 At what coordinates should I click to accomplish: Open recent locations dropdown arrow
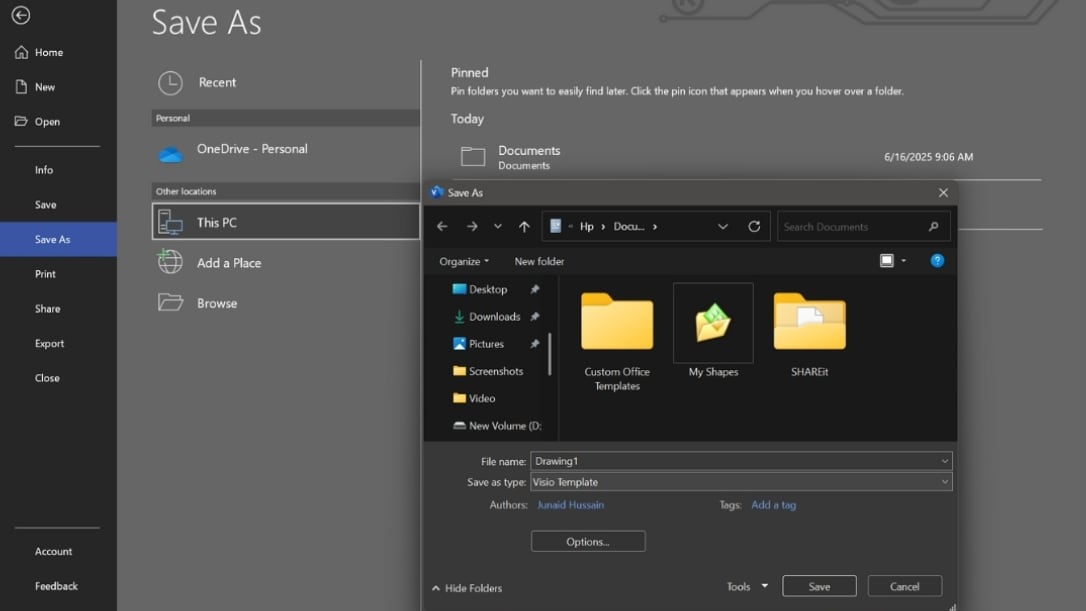497,227
